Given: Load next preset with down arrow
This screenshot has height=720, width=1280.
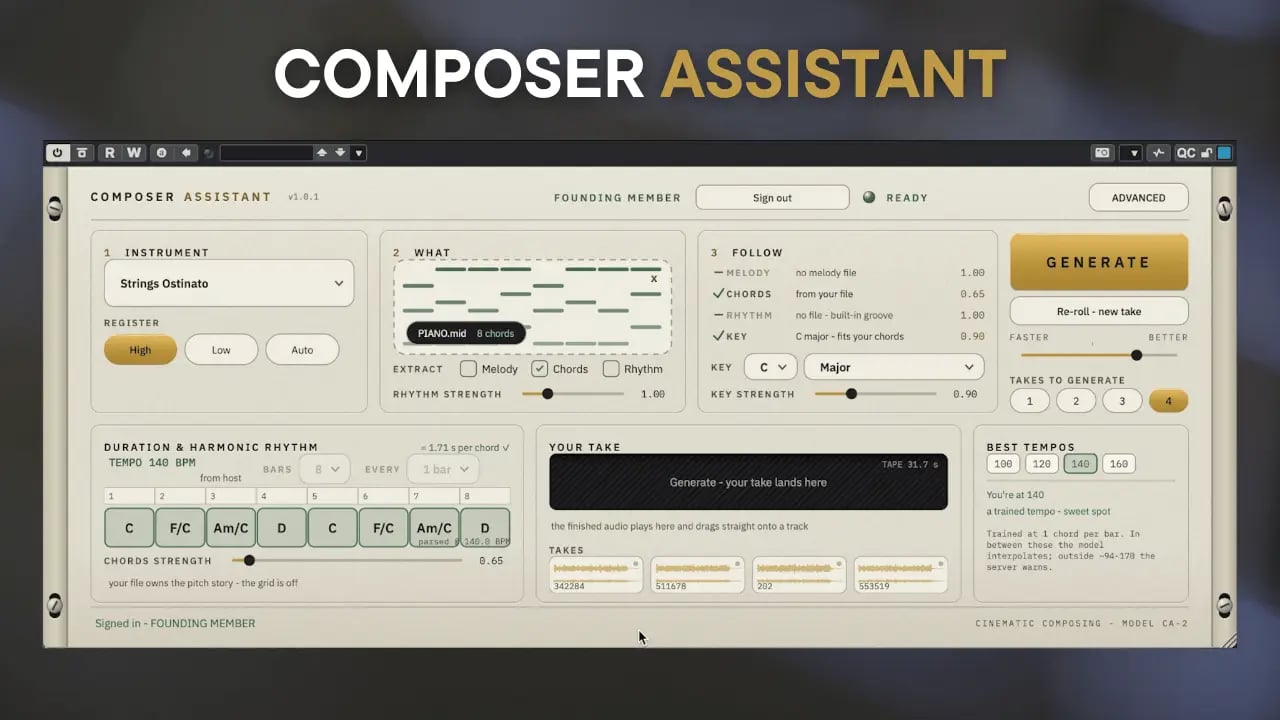Looking at the screenshot, I should point(341,153).
